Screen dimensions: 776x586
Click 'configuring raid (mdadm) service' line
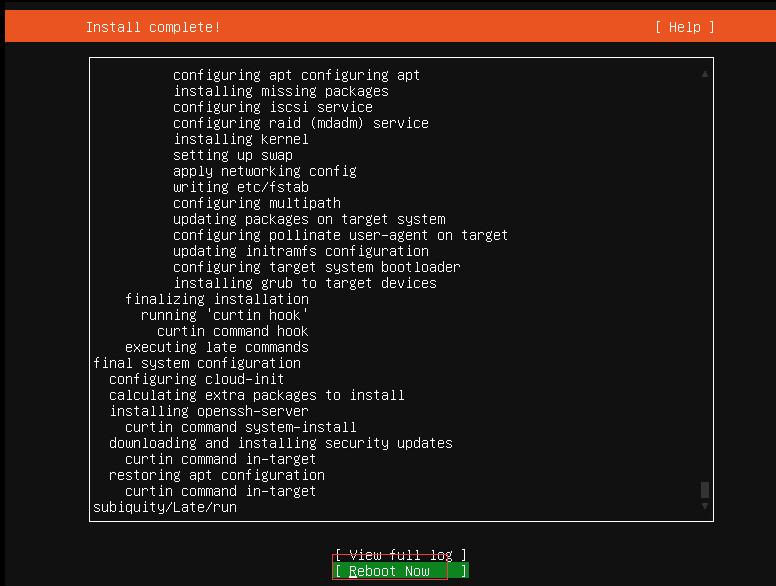(x=301, y=123)
